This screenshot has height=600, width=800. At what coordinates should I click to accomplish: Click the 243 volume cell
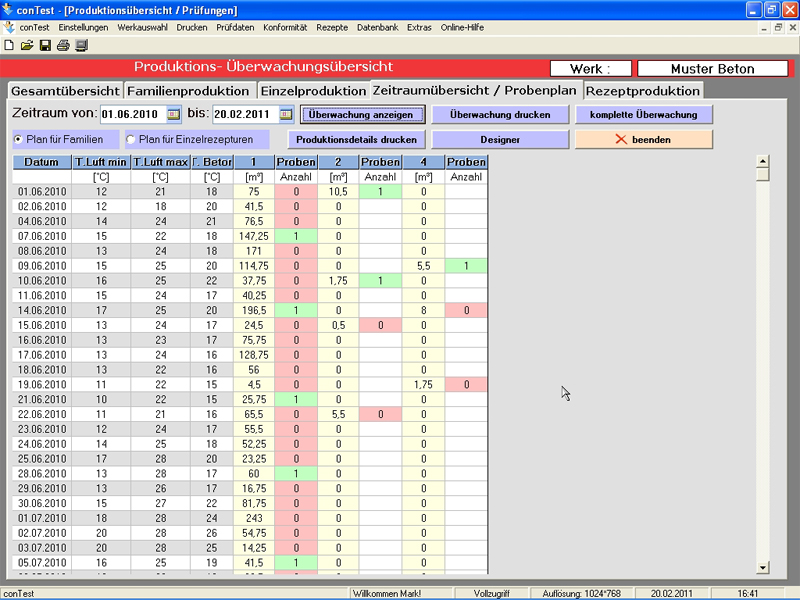254,518
